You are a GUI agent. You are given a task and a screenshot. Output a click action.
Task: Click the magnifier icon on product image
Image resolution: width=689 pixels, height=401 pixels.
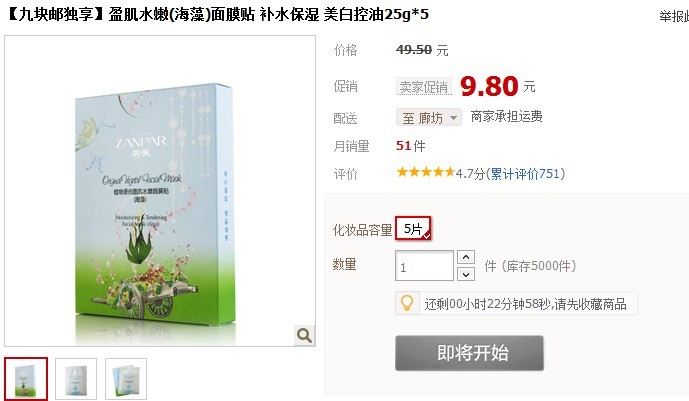pos(304,336)
